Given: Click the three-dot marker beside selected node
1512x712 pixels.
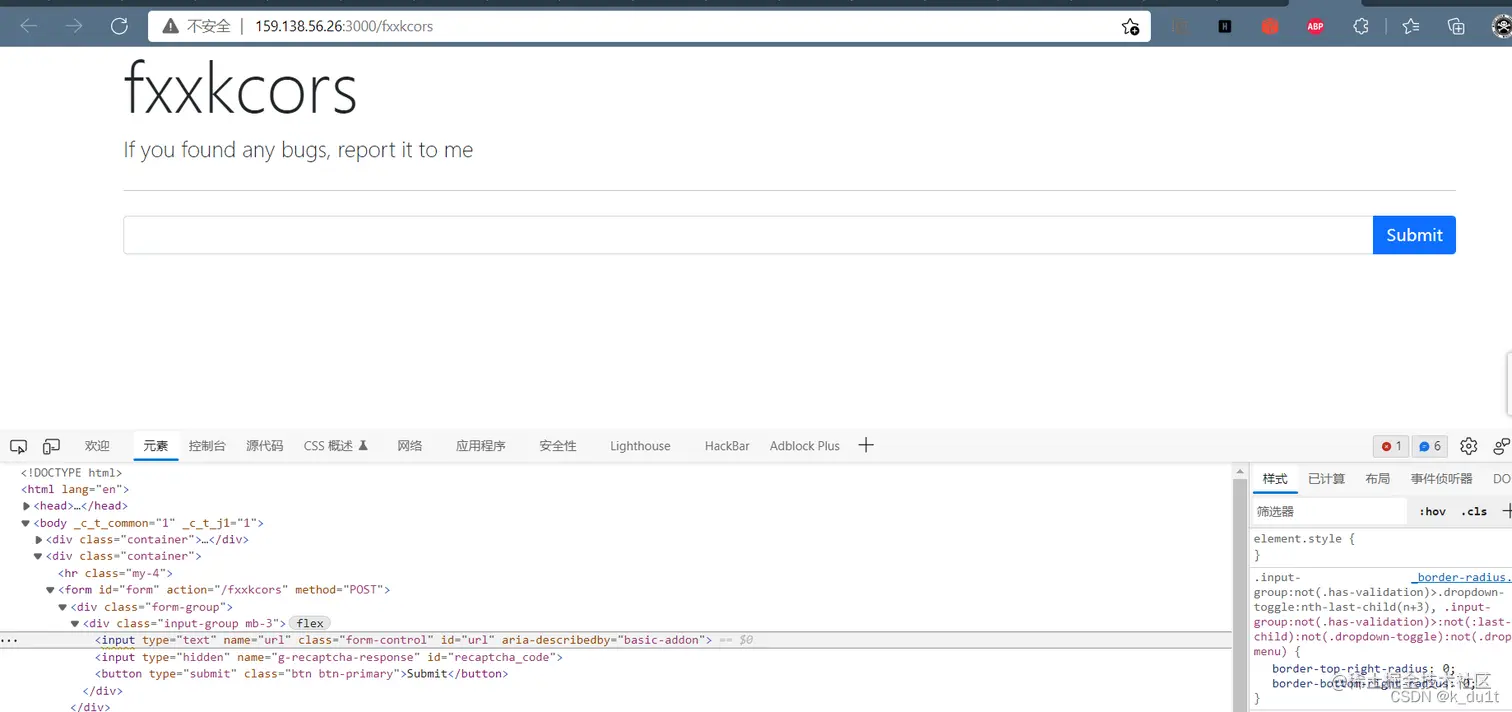Looking at the screenshot, I should tap(8, 640).
